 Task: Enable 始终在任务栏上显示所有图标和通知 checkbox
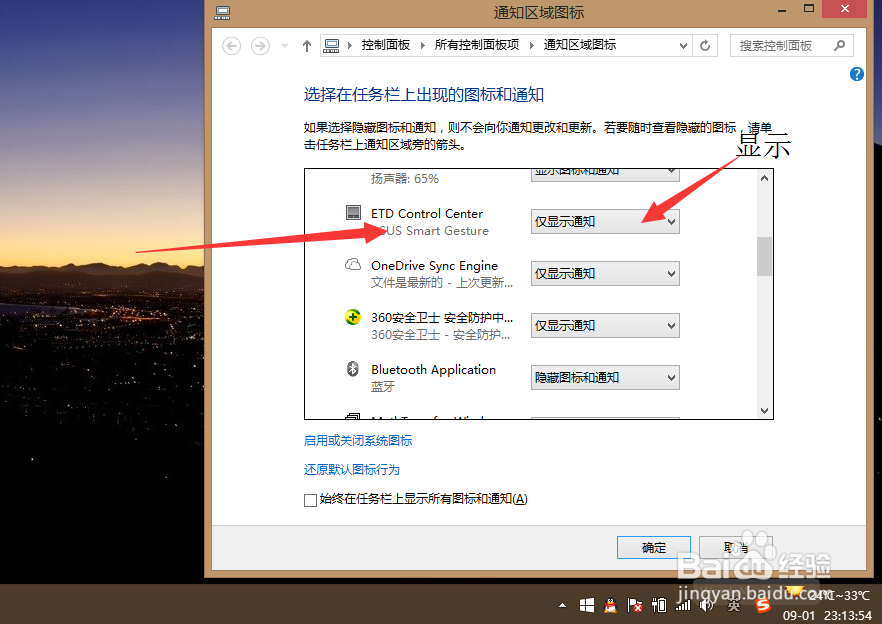(x=310, y=500)
